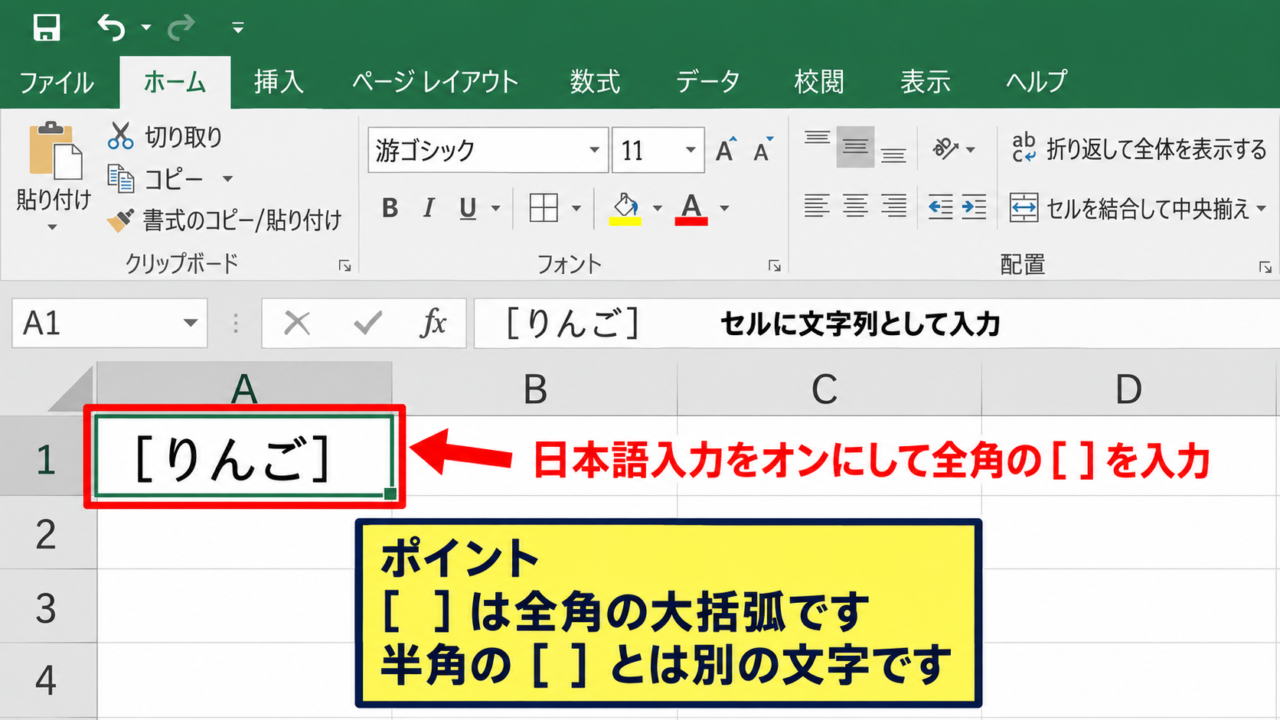Image resolution: width=1280 pixels, height=720 pixels.
Task: Open the underline style dropdown arrow
Action: pyautogui.click(x=495, y=208)
